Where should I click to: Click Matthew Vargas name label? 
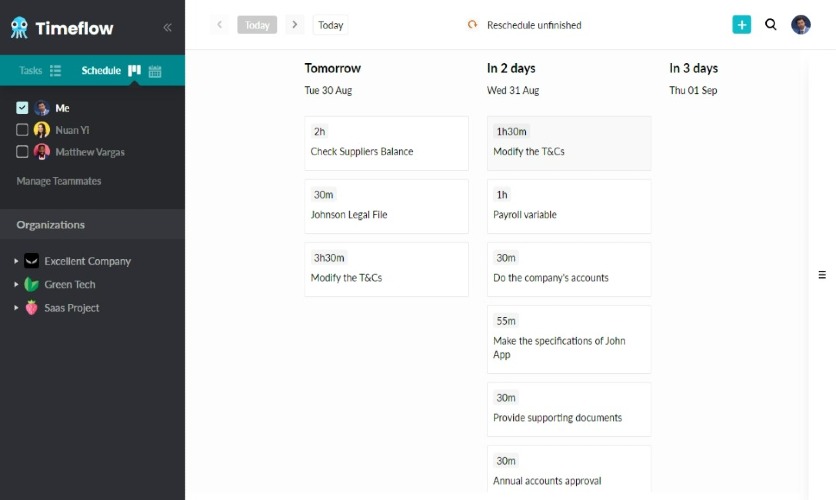[90, 152]
